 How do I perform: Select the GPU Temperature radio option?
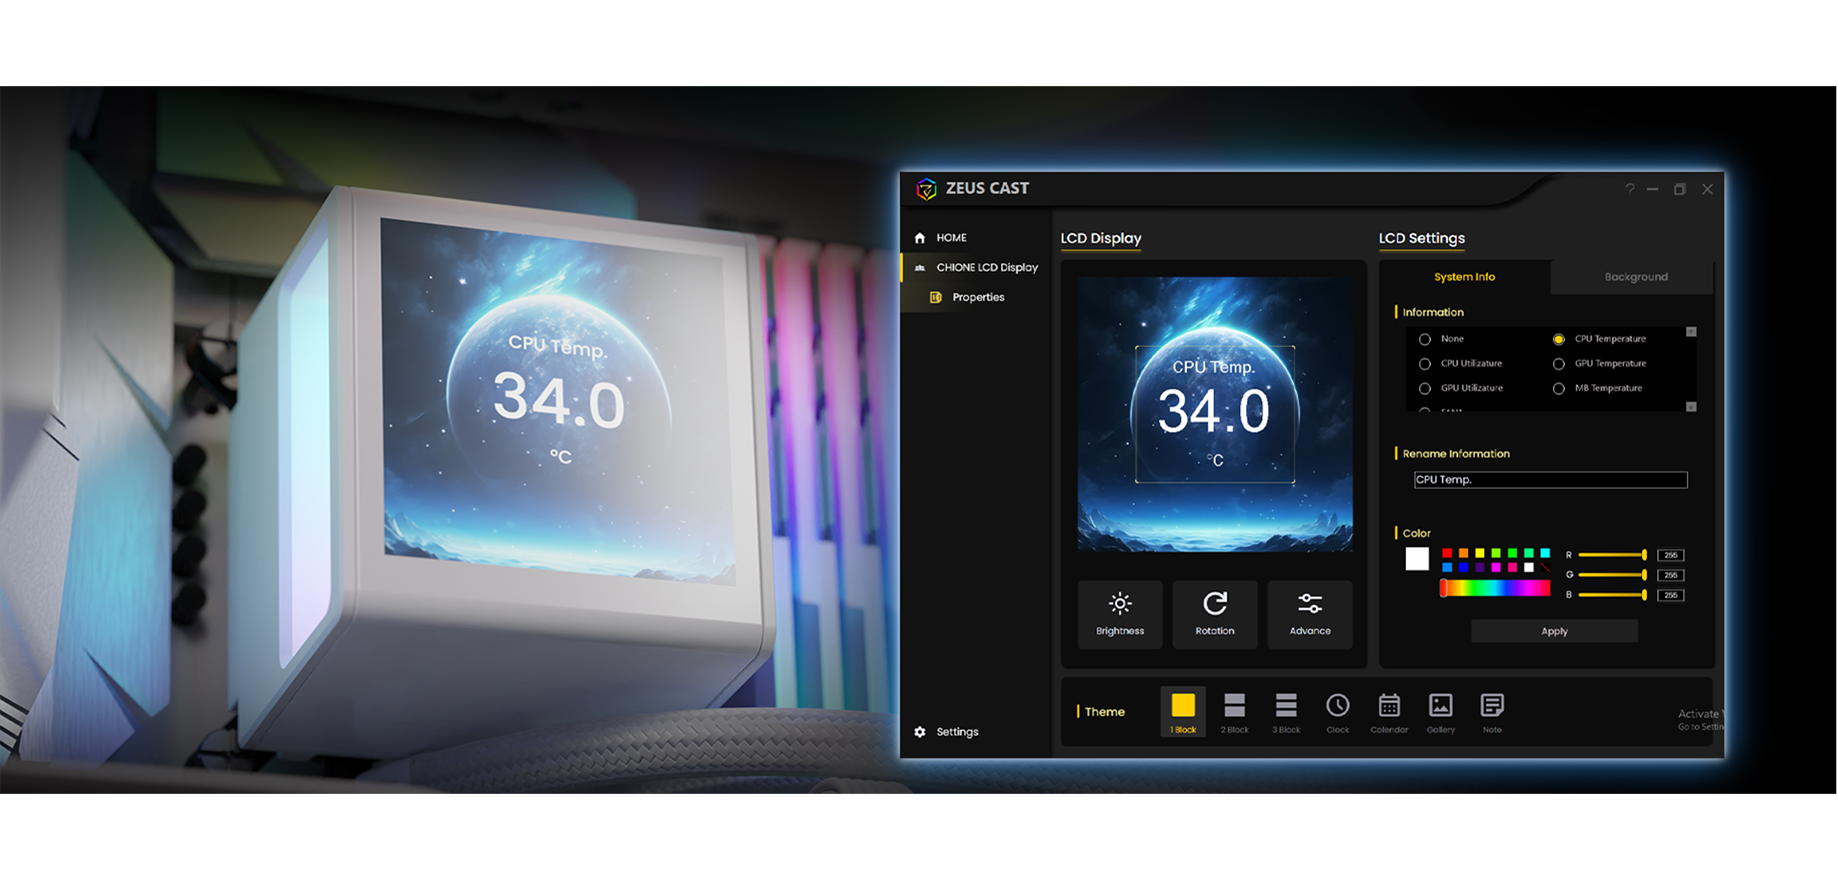point(1559,364)
